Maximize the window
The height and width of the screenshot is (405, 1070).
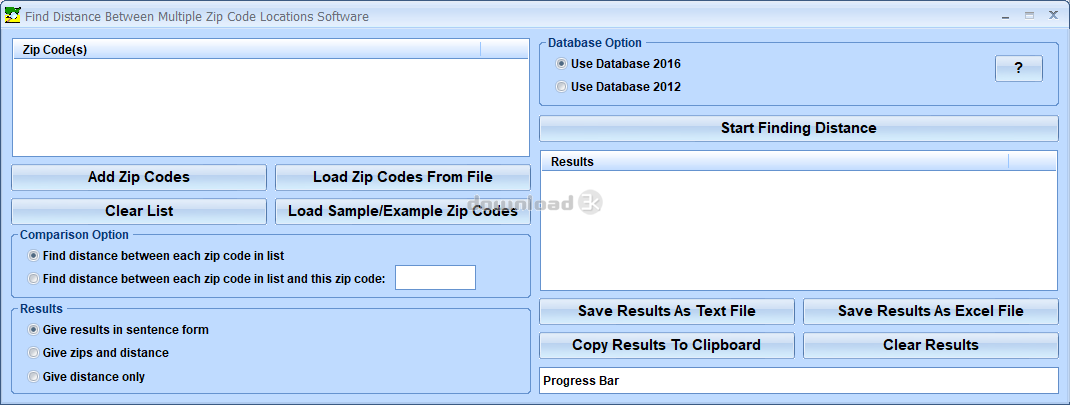point(1030,14)
